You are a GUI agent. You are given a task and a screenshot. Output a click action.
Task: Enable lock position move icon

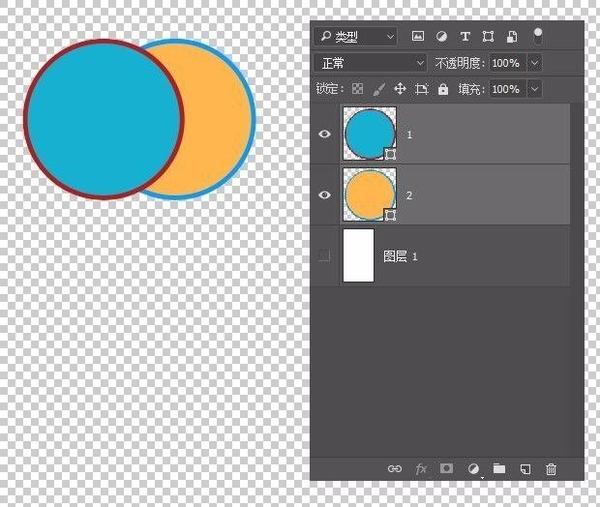[x=400, y=89]
